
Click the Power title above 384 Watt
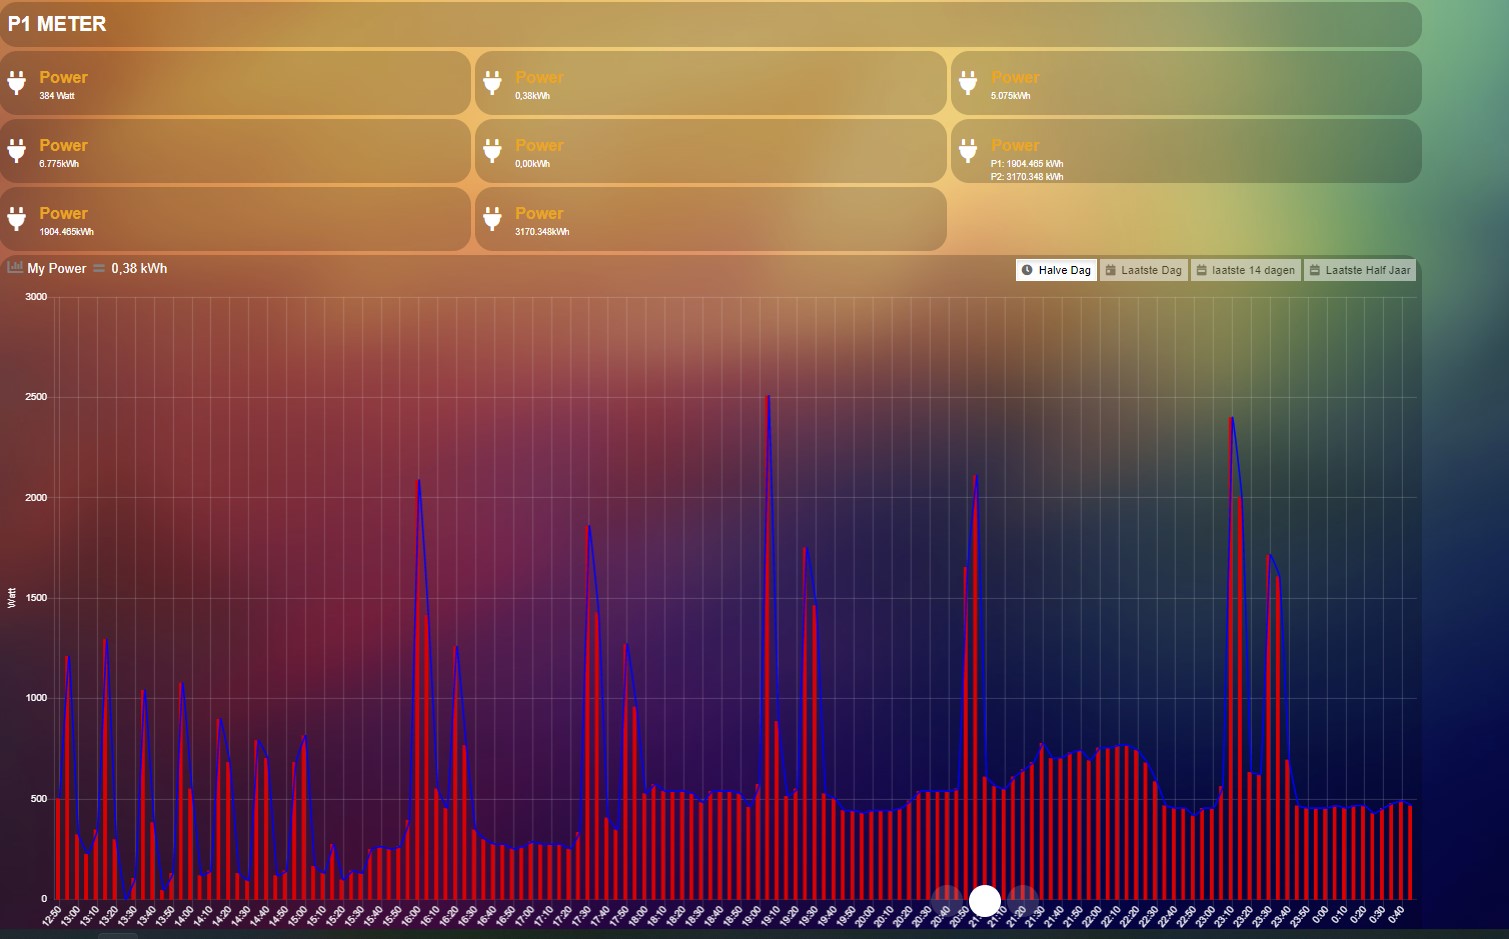(63, 77)
